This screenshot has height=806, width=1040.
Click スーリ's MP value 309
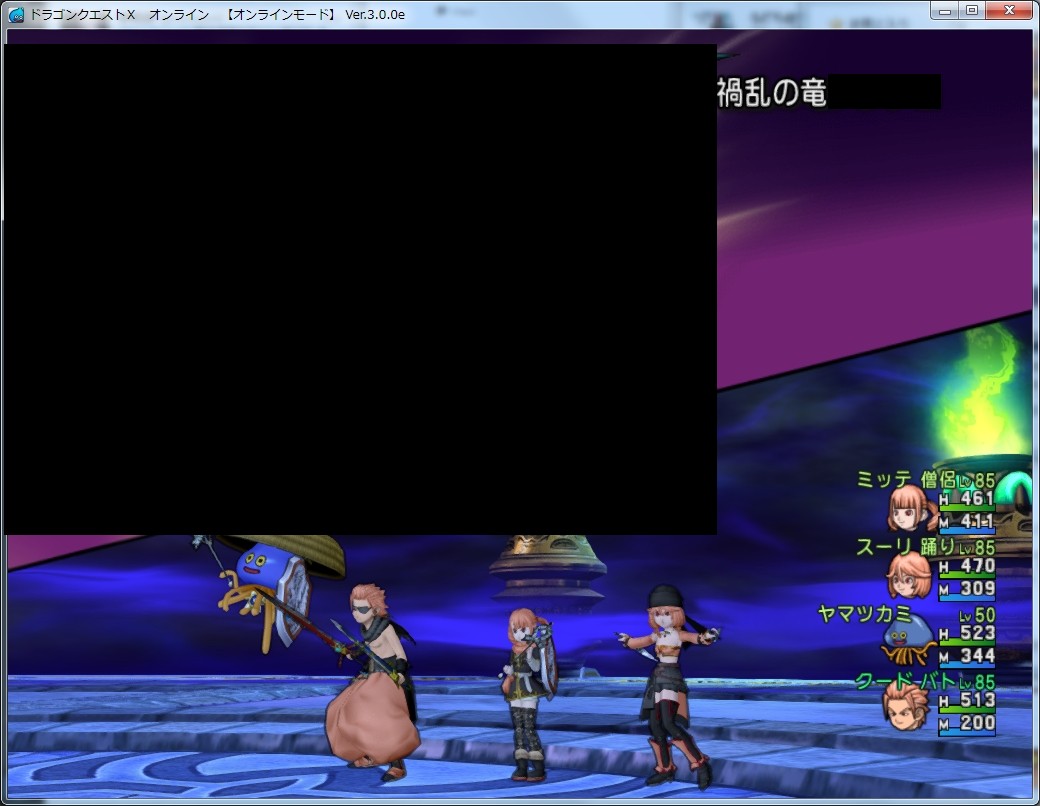977,588
